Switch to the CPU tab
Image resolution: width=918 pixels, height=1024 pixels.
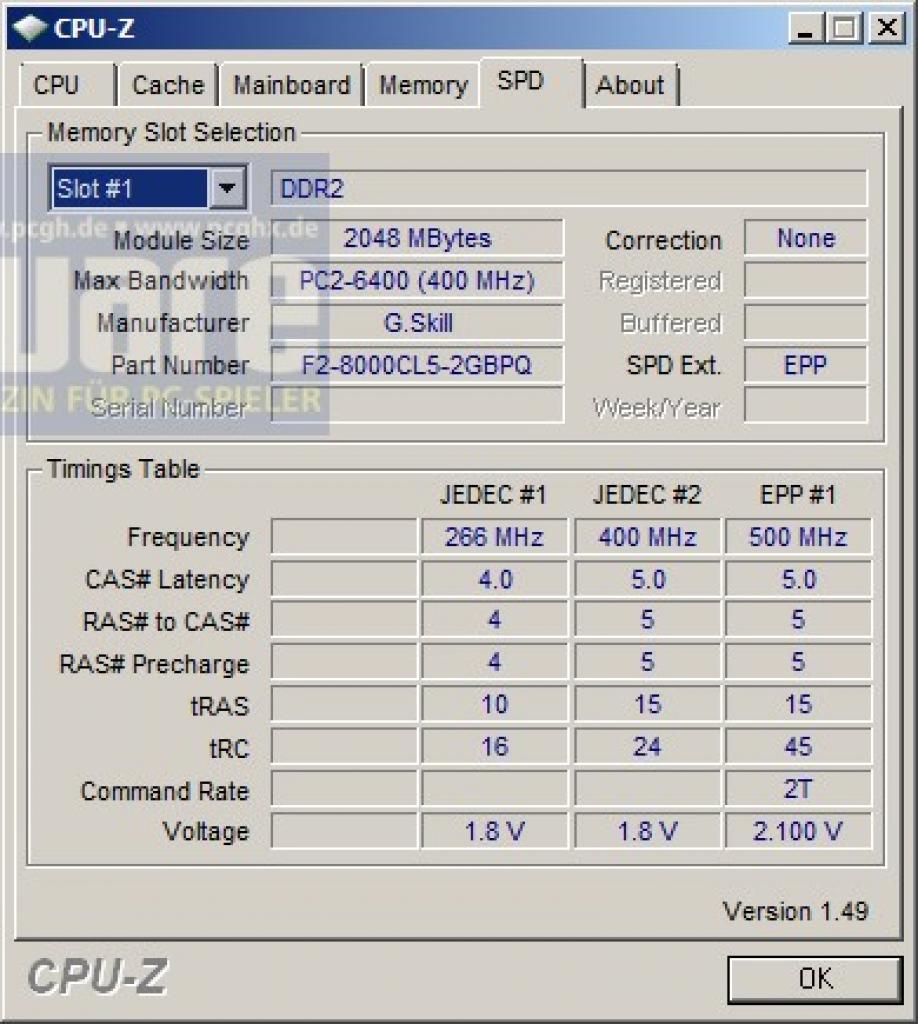(67, 85)
